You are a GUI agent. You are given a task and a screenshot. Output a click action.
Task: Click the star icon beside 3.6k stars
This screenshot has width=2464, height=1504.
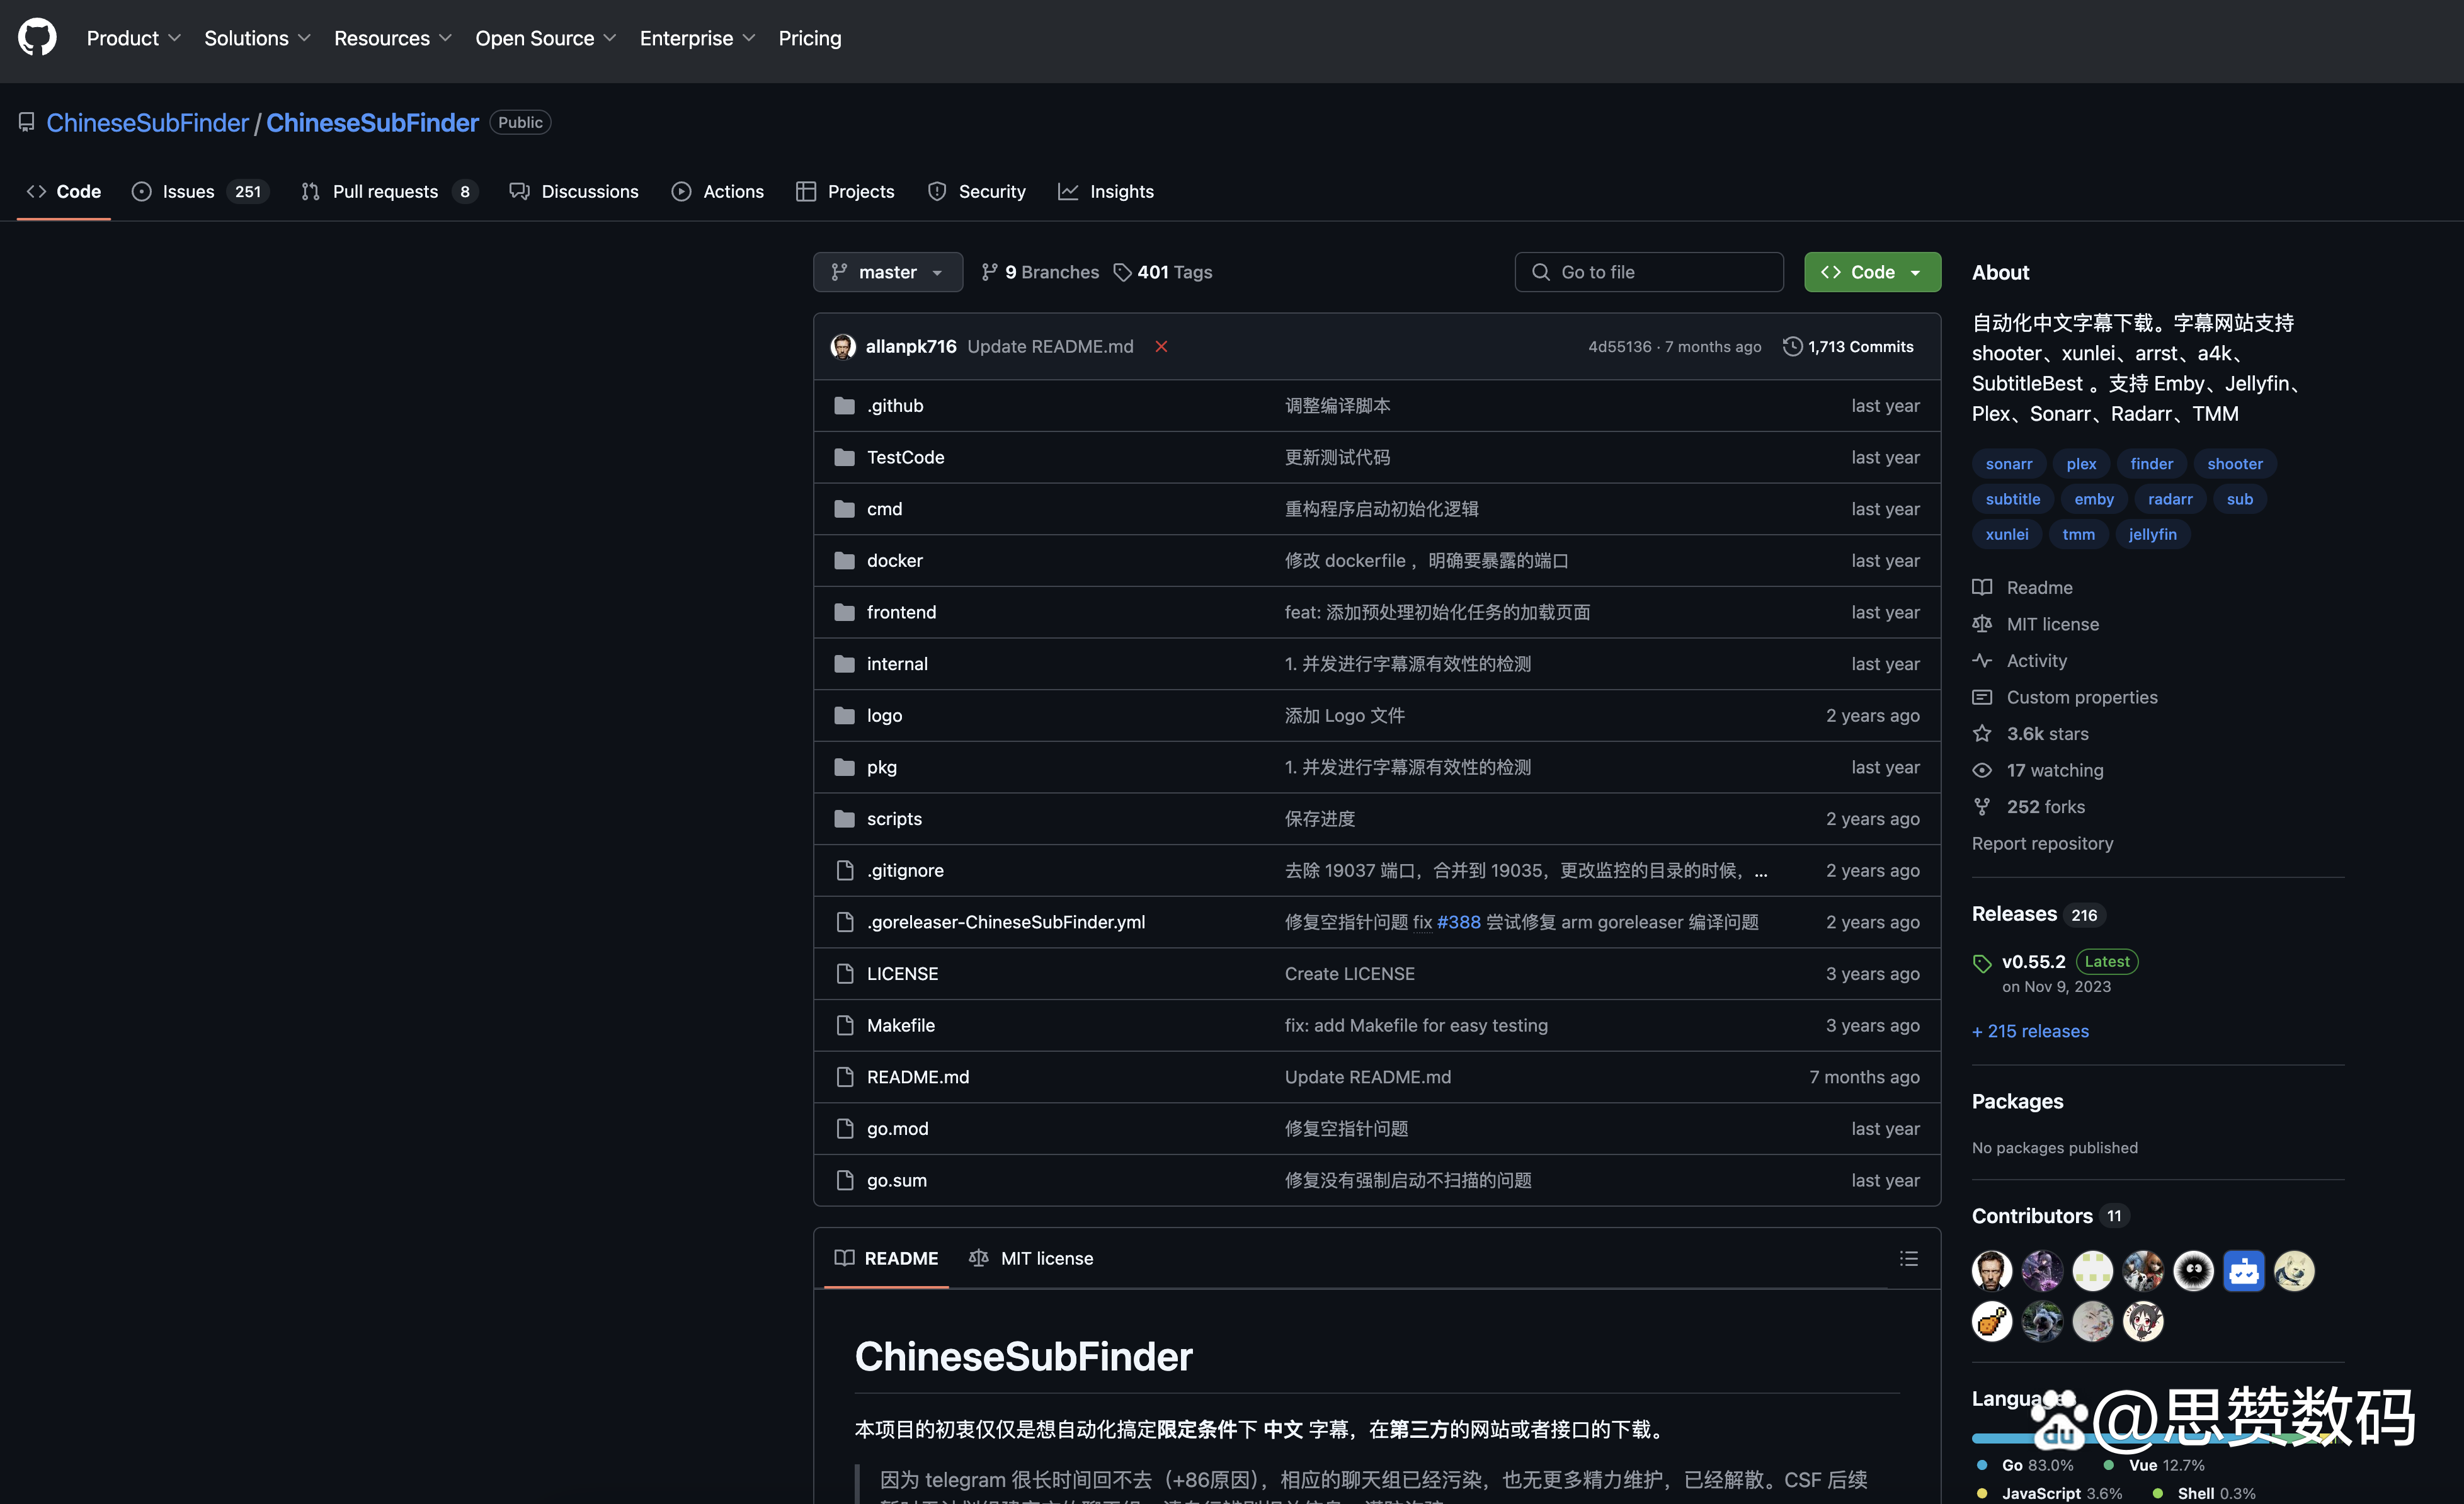tap(1982, 734)
